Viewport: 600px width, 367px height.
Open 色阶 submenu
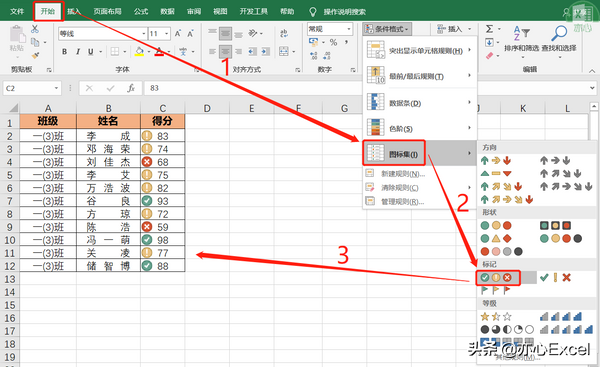(420, 129)
